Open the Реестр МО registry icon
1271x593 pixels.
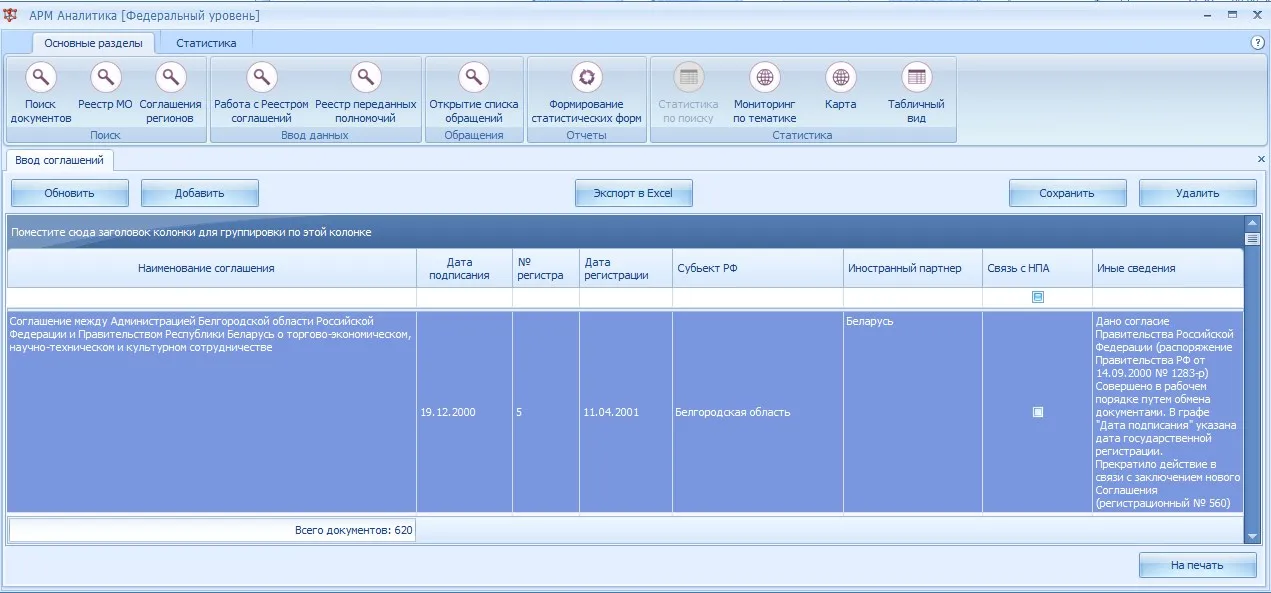[105, 77]
